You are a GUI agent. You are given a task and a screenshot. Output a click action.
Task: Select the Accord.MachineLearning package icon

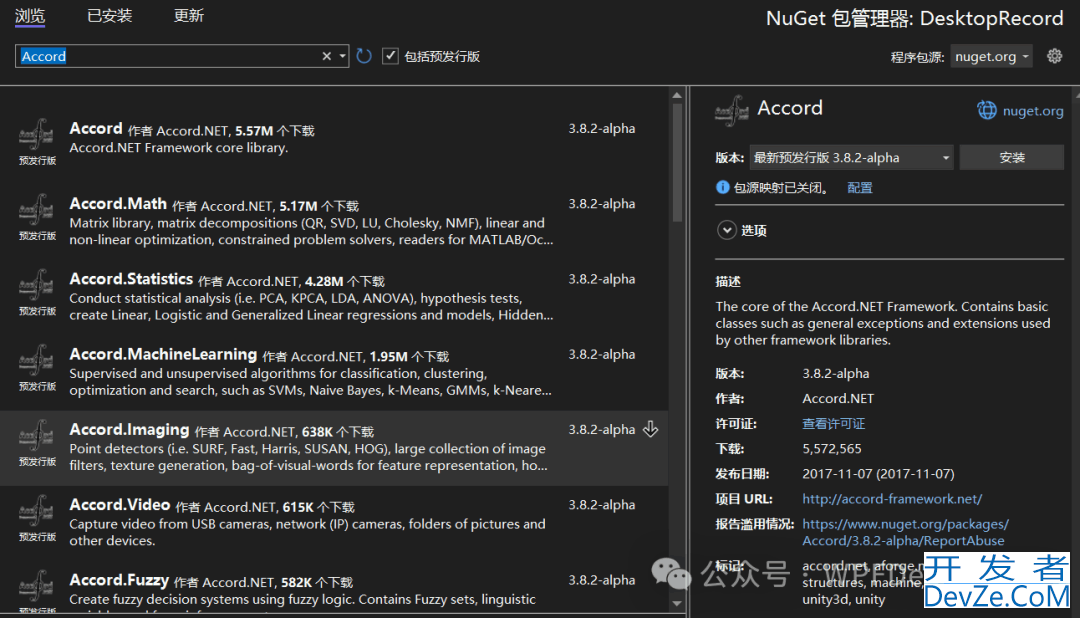pos(37,360)
